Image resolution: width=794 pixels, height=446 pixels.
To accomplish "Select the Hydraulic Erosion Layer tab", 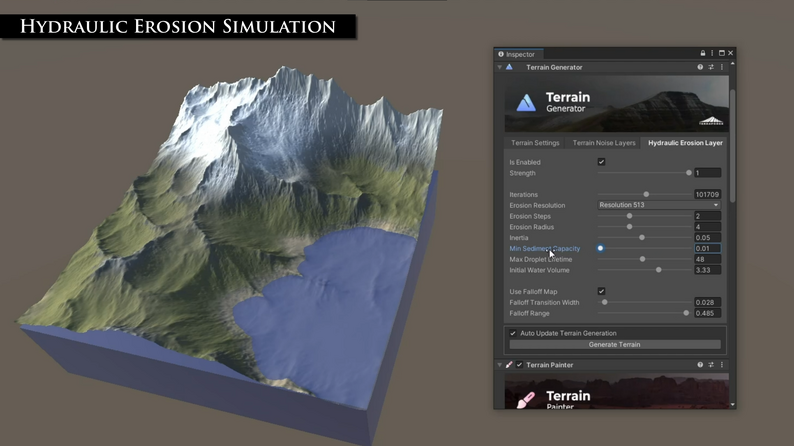I will [x=685, y=143].
